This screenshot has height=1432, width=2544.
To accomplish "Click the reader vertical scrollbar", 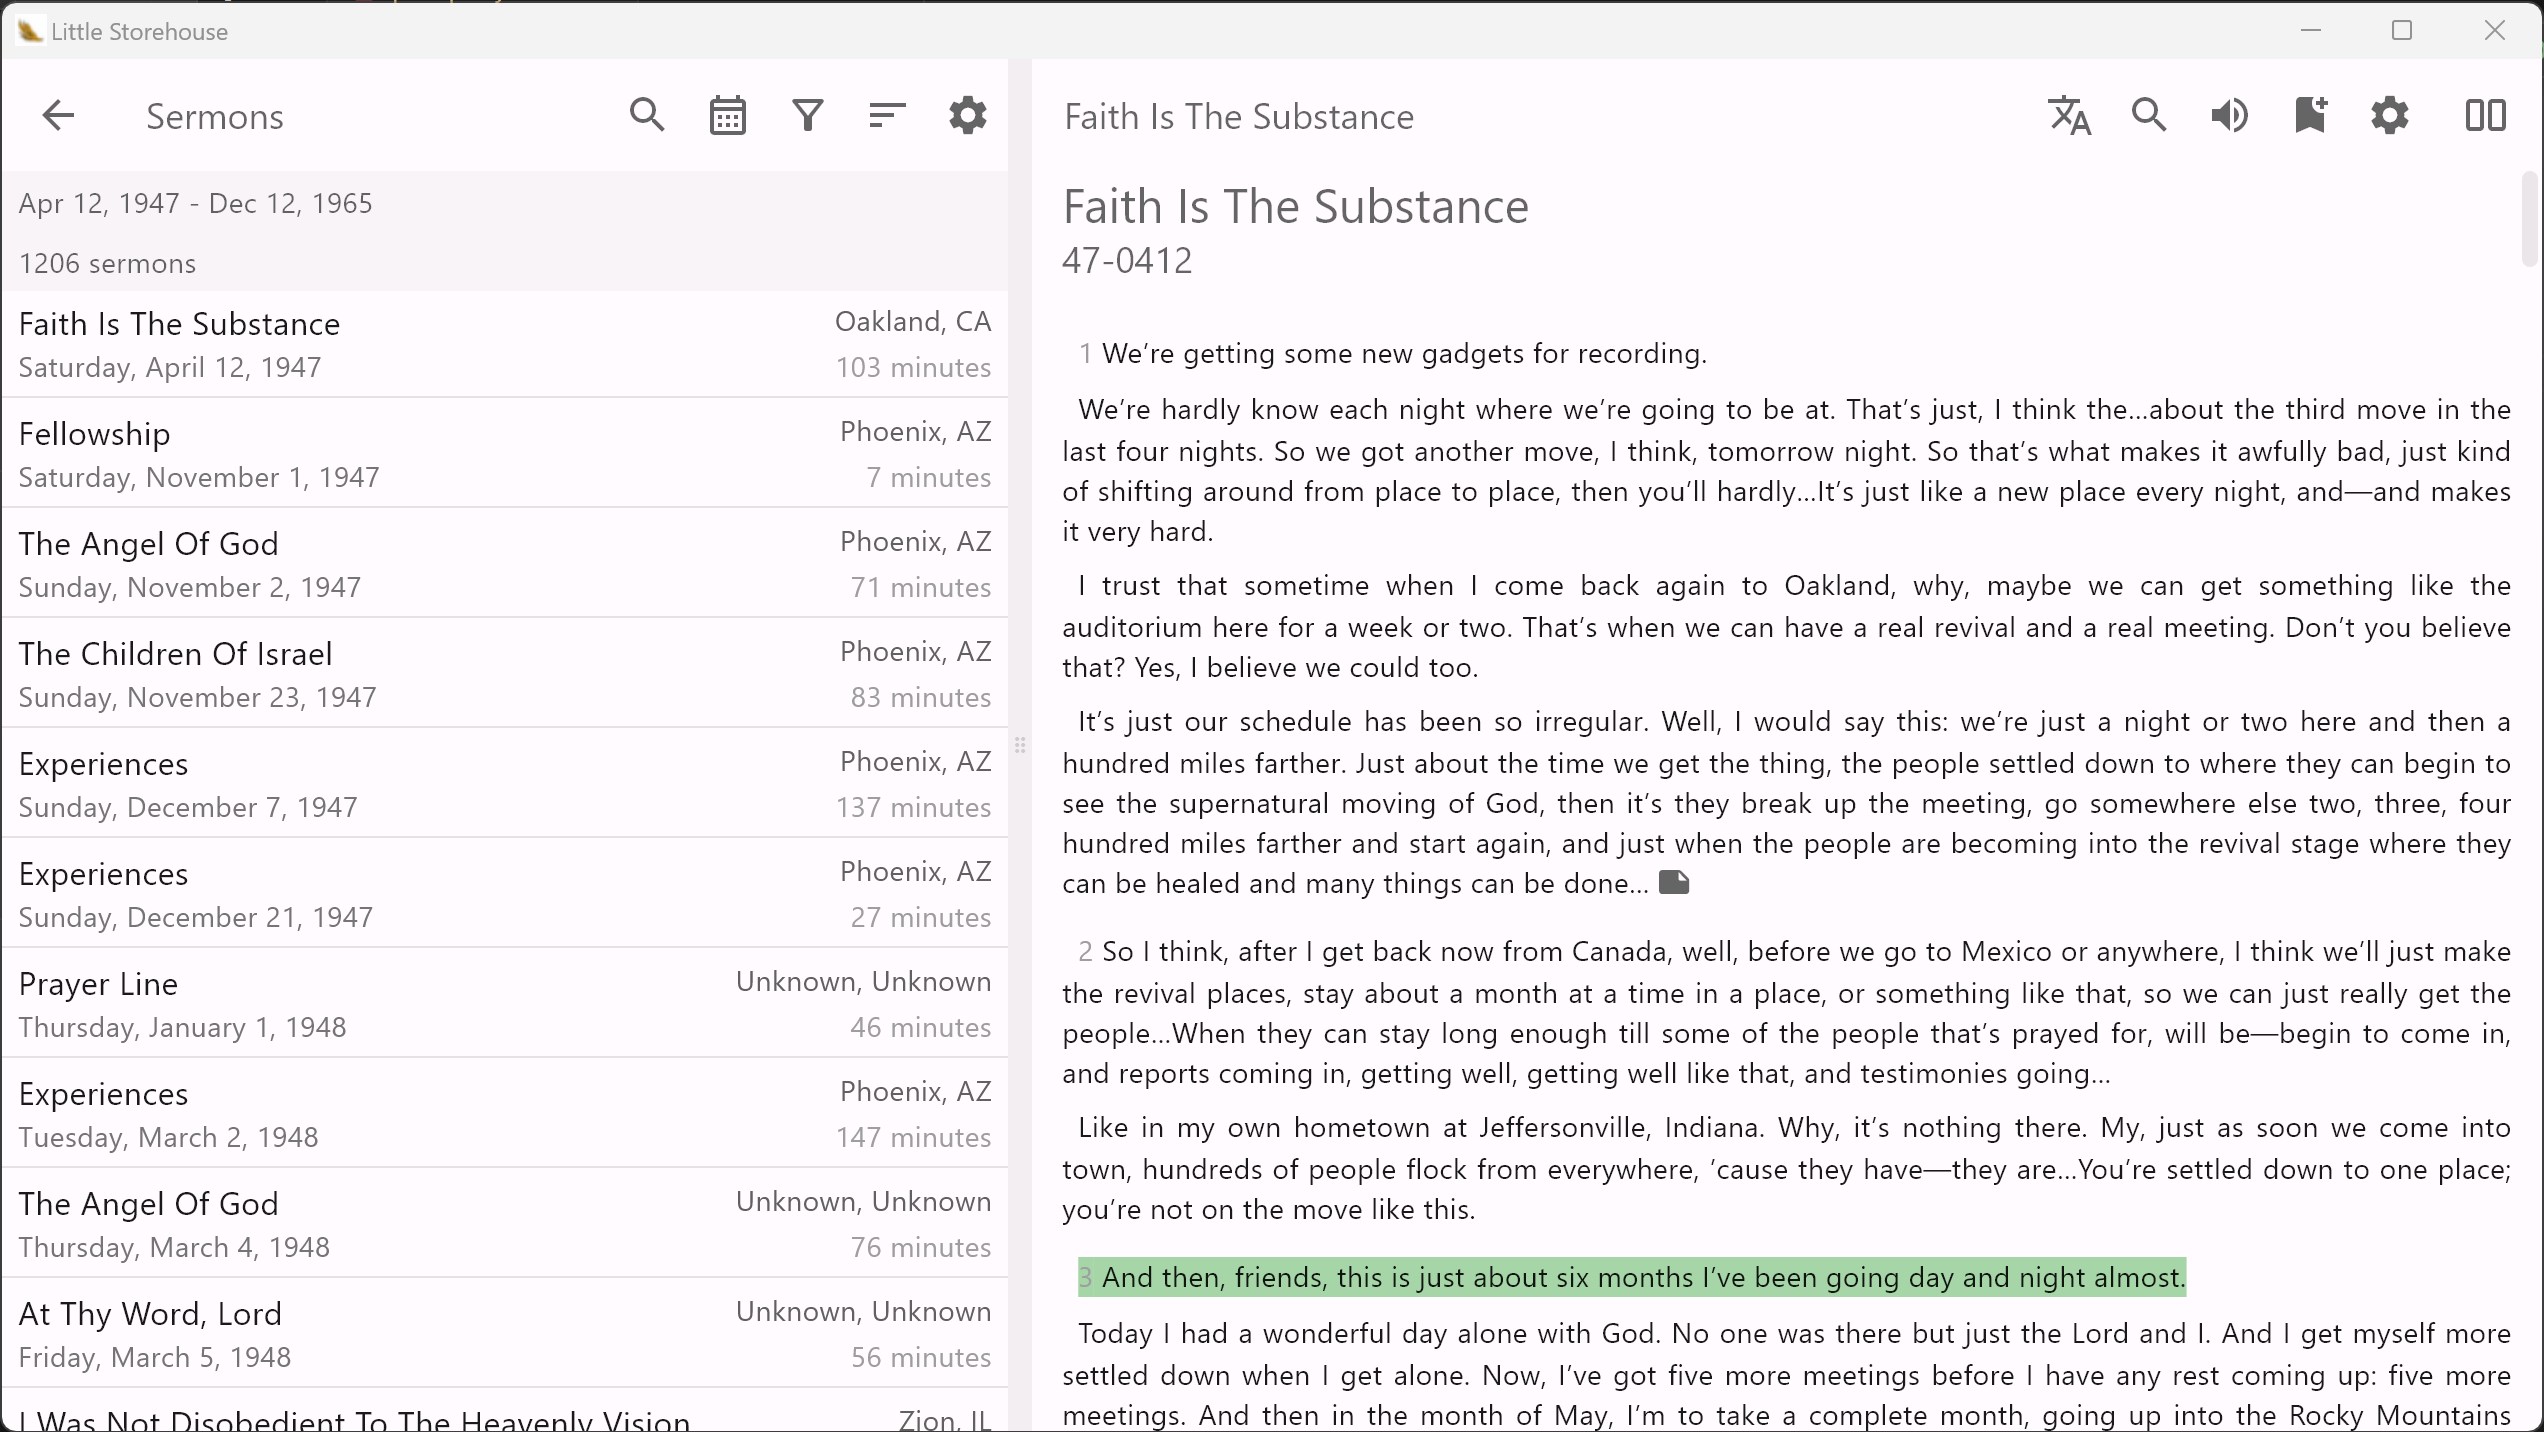I will click(2530, 220).
